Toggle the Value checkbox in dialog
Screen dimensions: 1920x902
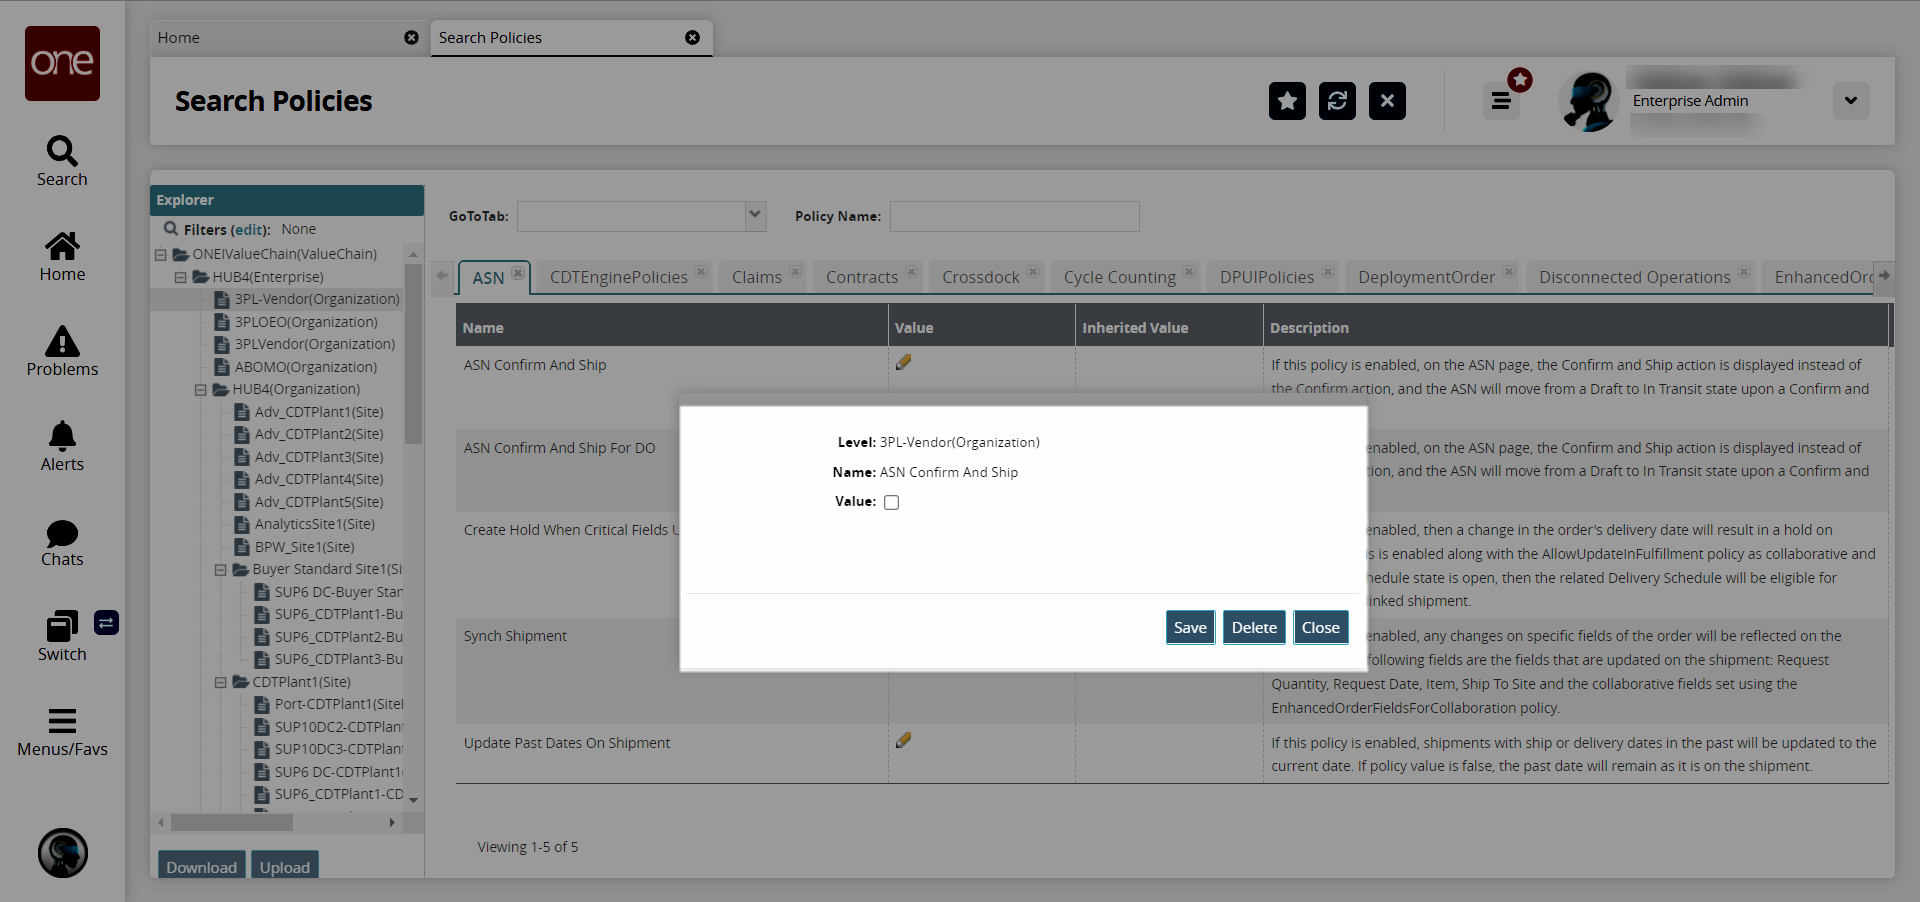tap(891, 503)
